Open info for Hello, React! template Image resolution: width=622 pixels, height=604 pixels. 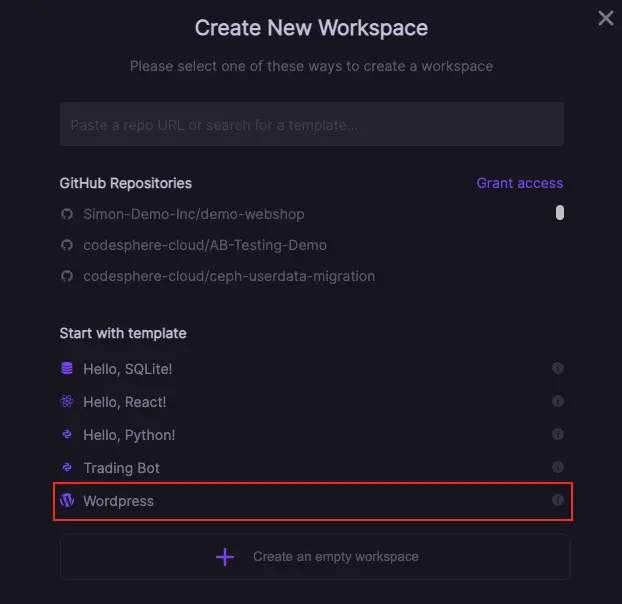click(558, 401)
